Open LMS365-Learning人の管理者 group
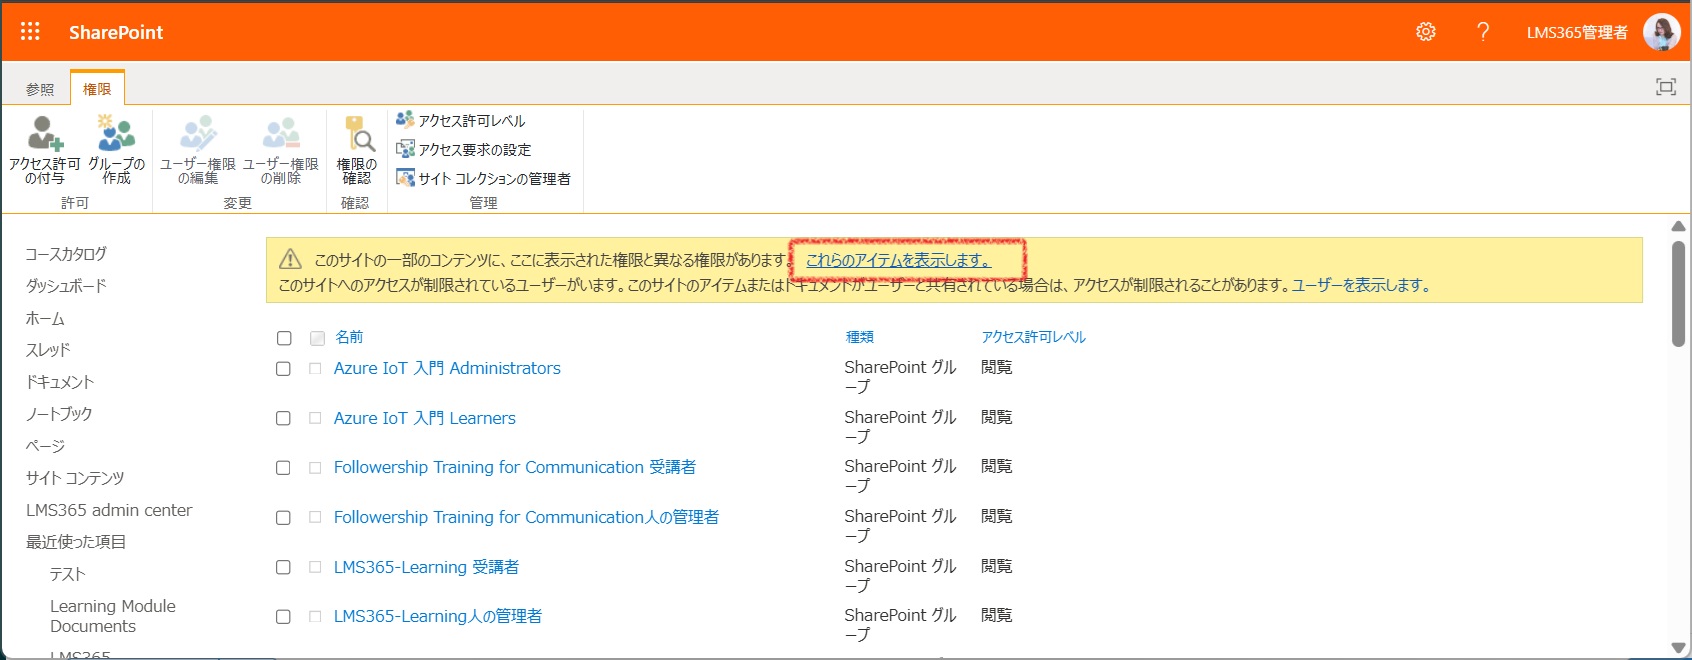The image size is (1692, 660). [x=438, y=616]
